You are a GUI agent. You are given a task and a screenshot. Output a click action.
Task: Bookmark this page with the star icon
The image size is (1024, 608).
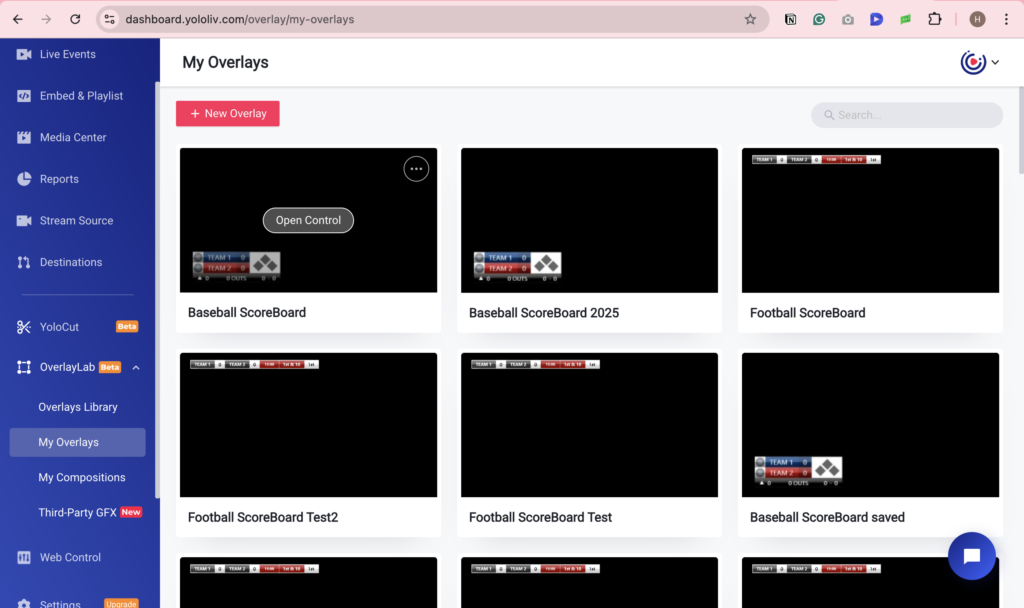pos(750,20)
